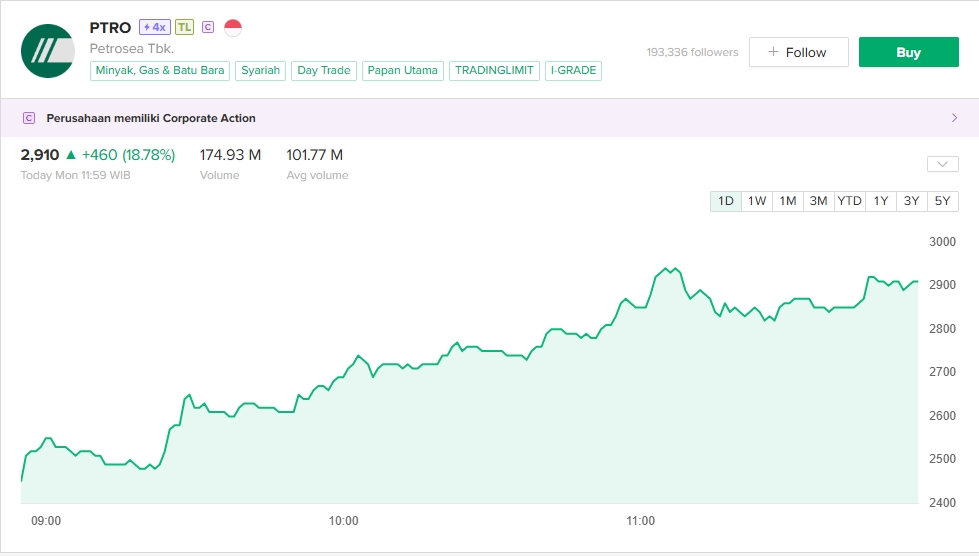979x556 pixels.
Task: Click the Indonesia flag icon
Action: click(x=233, y=27)
